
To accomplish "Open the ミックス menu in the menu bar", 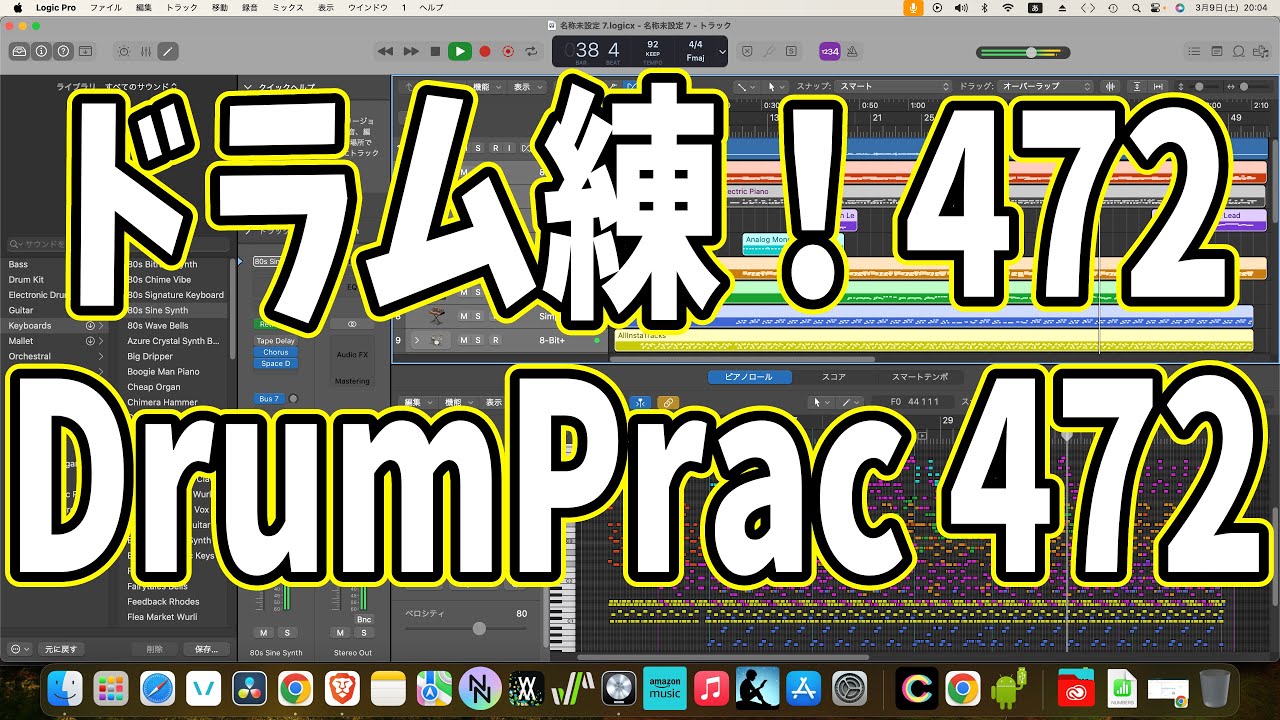I will point(287,7).
